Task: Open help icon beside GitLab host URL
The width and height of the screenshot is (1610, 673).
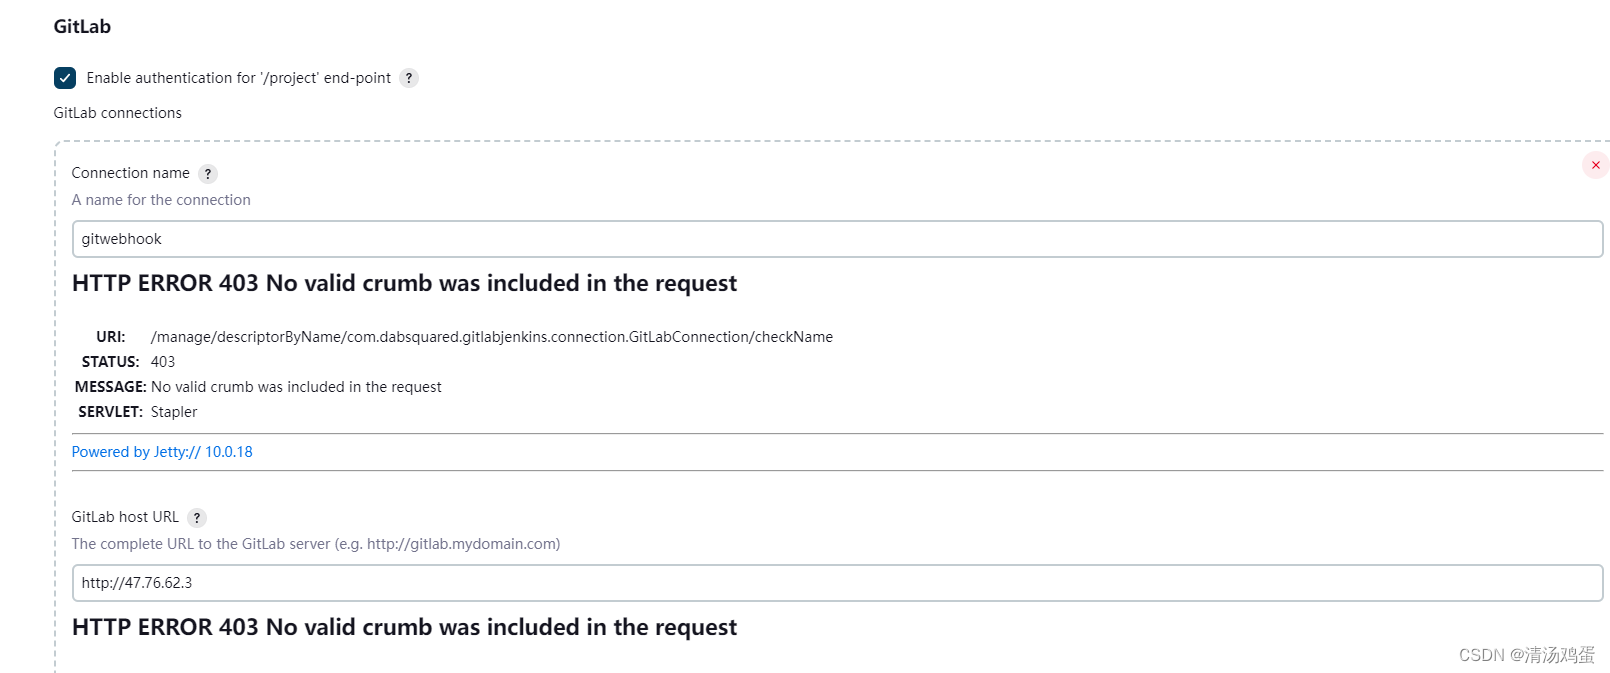Action: [x=197, y=518]
